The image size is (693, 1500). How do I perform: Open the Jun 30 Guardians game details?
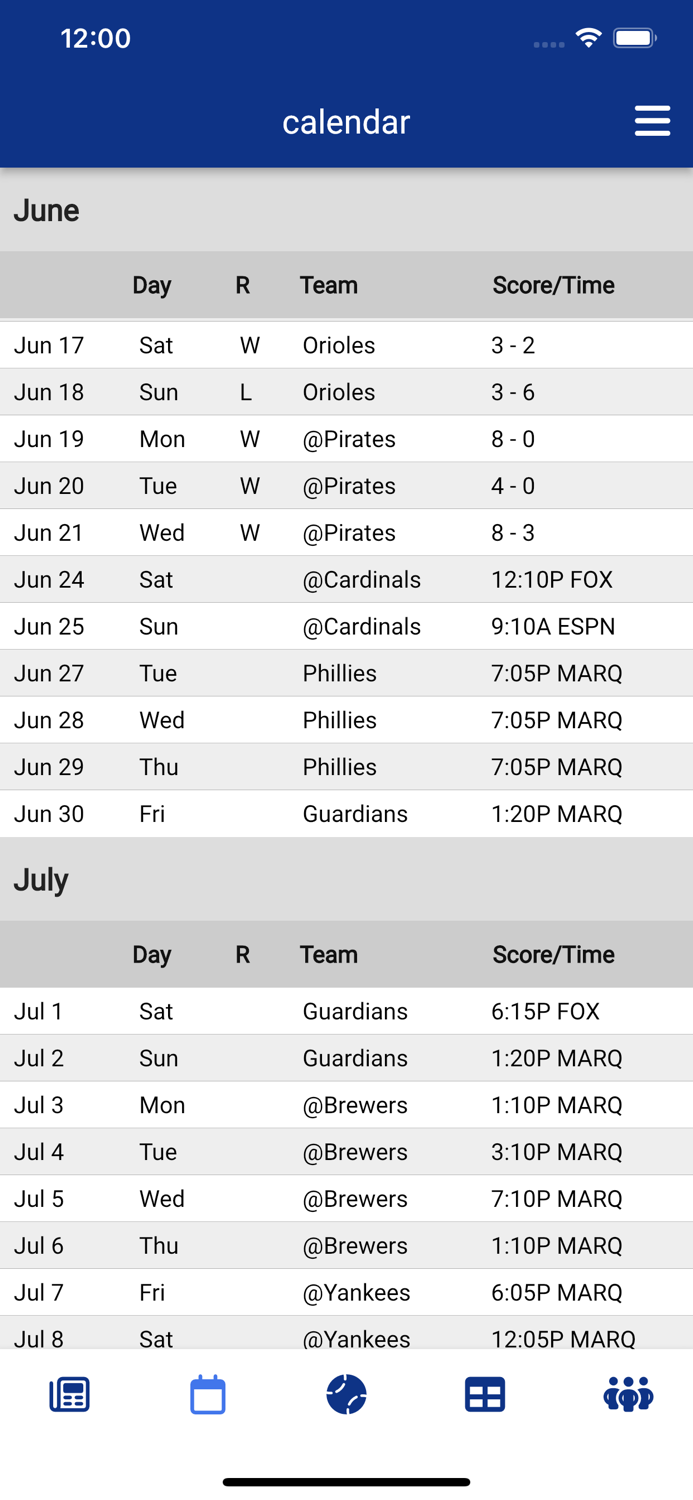click(x=346, y=814)
